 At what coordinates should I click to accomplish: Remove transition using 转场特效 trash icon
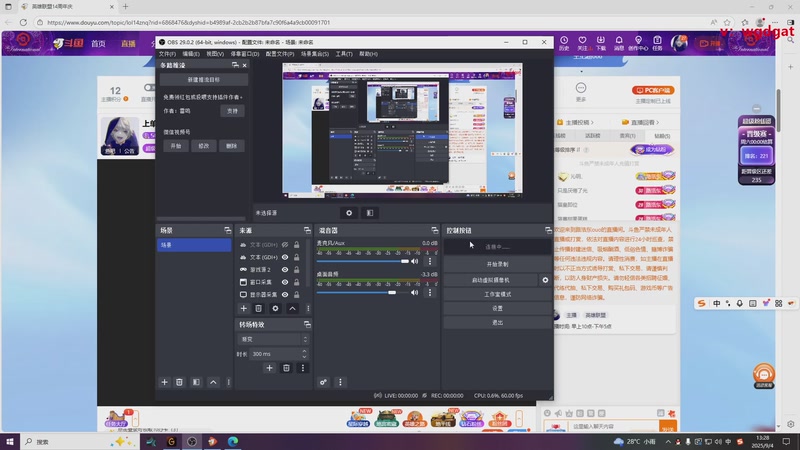(286, 368)
